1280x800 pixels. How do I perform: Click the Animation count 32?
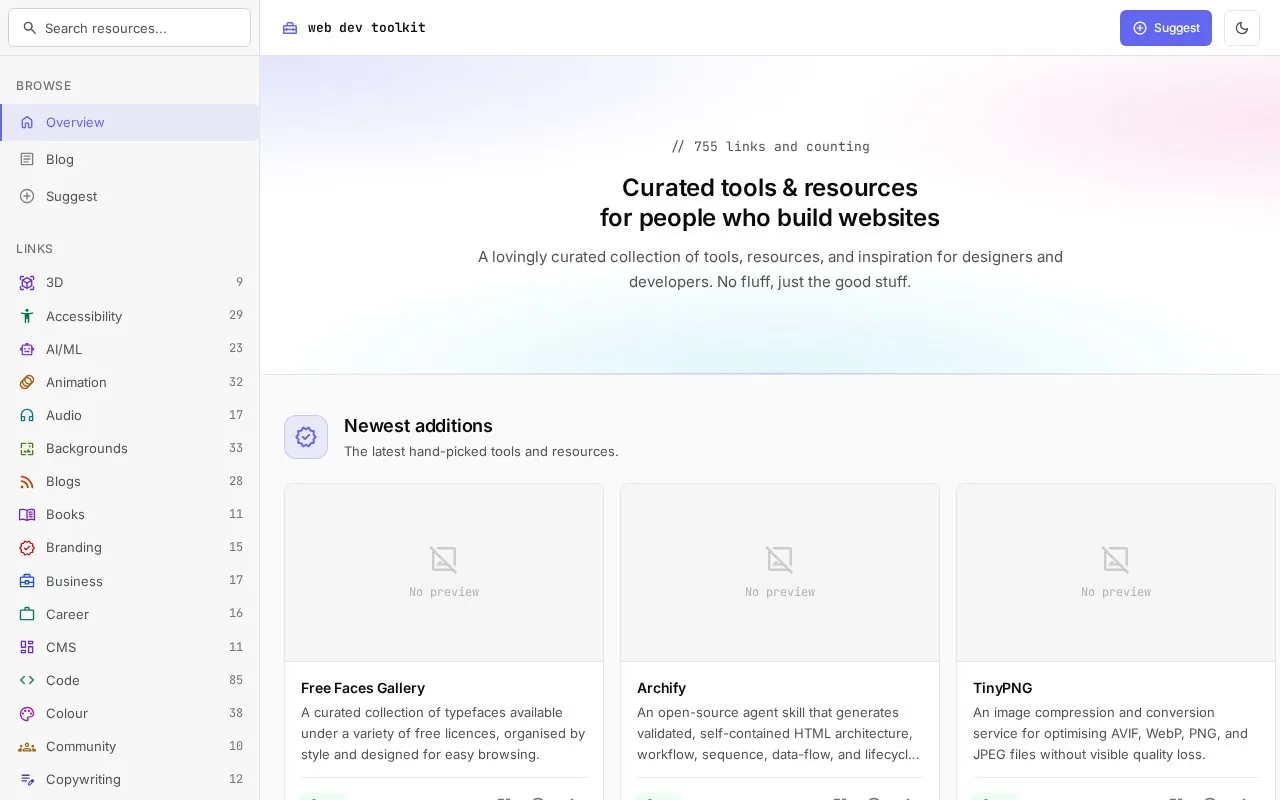[236, 382]
